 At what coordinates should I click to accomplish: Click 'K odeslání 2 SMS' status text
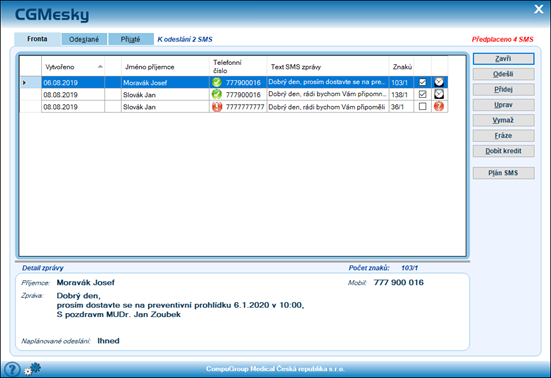(185, 39)
